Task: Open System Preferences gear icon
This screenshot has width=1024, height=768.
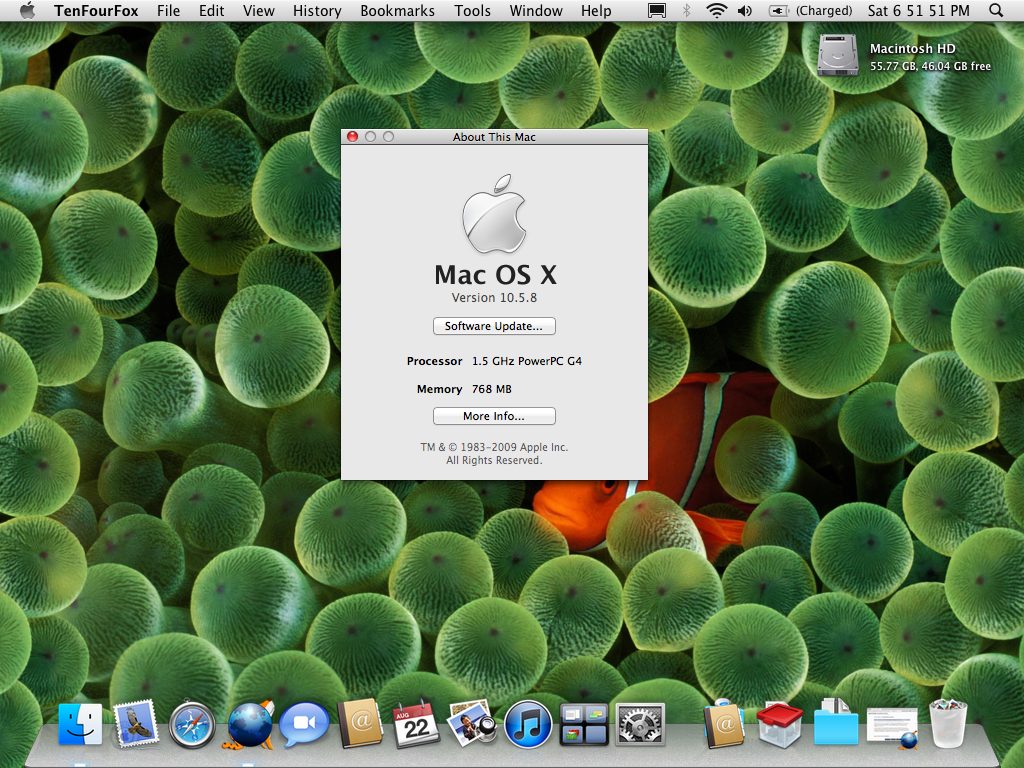Action: [x=640, y=724]
